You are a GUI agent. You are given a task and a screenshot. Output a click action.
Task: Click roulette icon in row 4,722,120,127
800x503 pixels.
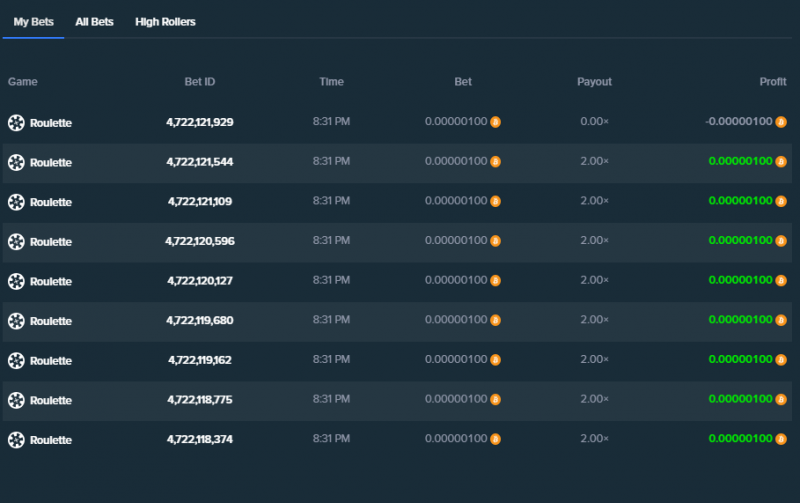point(16,281)
